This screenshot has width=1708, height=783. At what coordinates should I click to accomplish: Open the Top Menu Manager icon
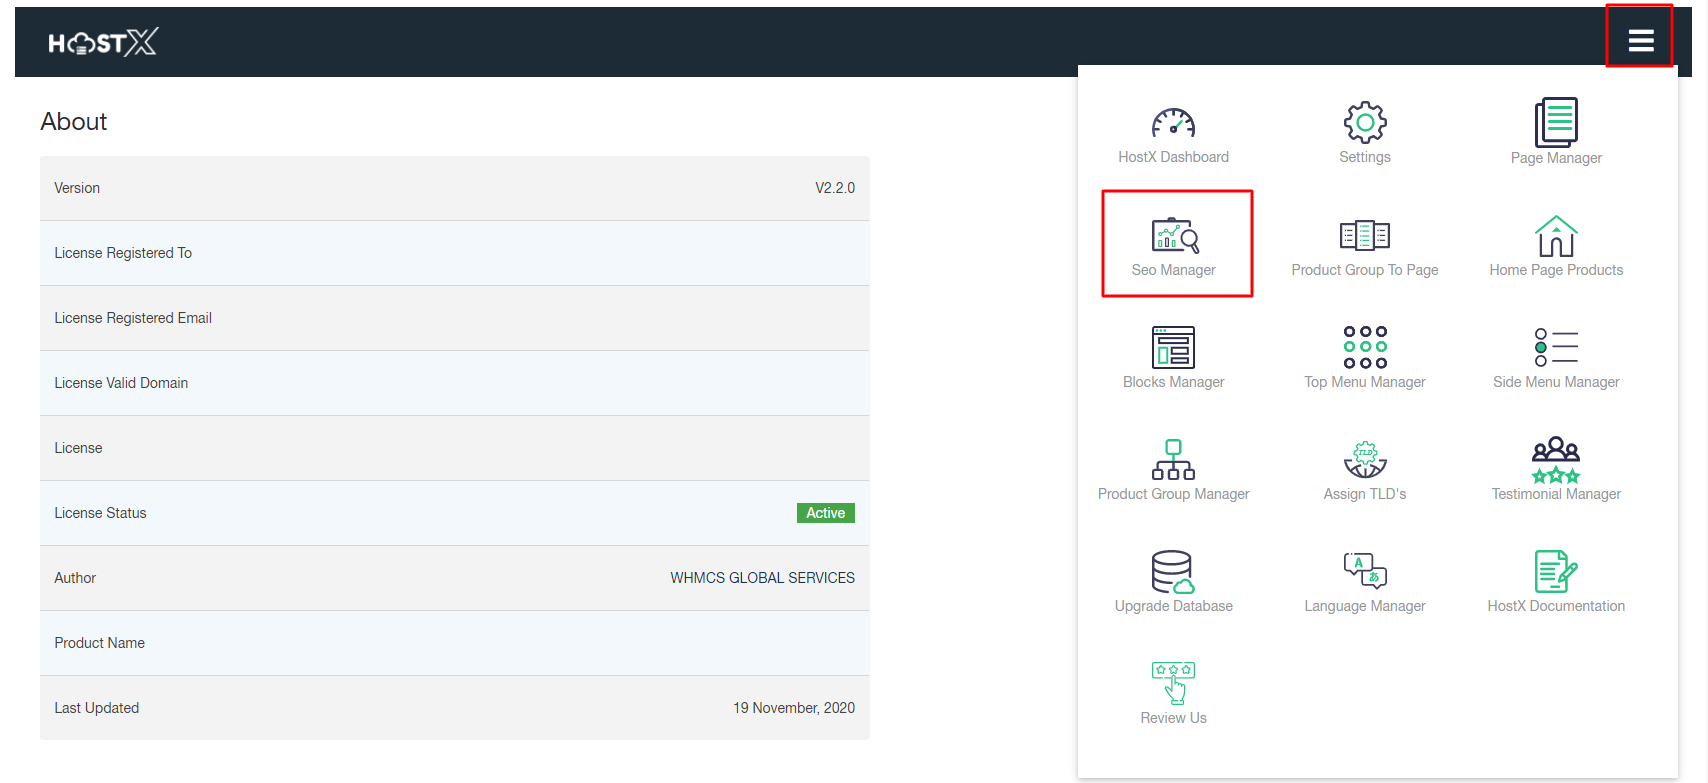coord(1364,348)
